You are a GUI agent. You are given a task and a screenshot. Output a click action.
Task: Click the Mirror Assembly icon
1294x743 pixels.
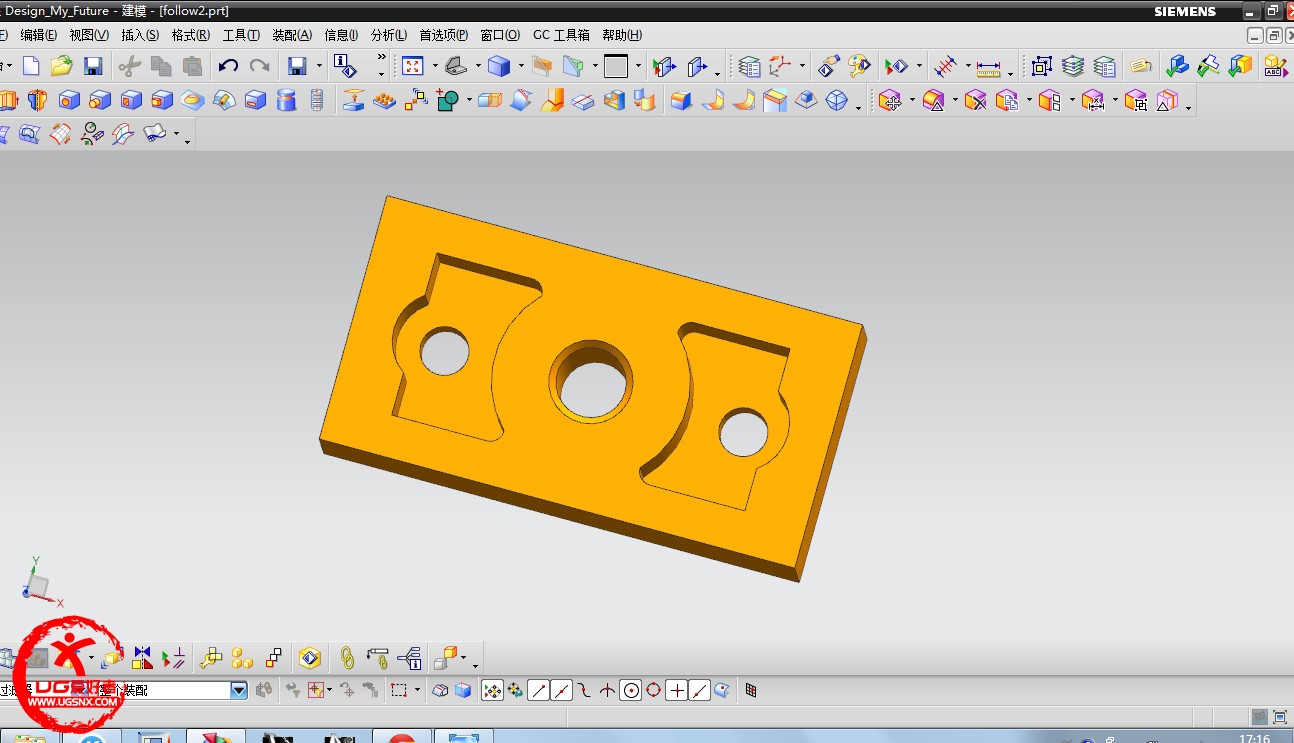coord(142,658)
